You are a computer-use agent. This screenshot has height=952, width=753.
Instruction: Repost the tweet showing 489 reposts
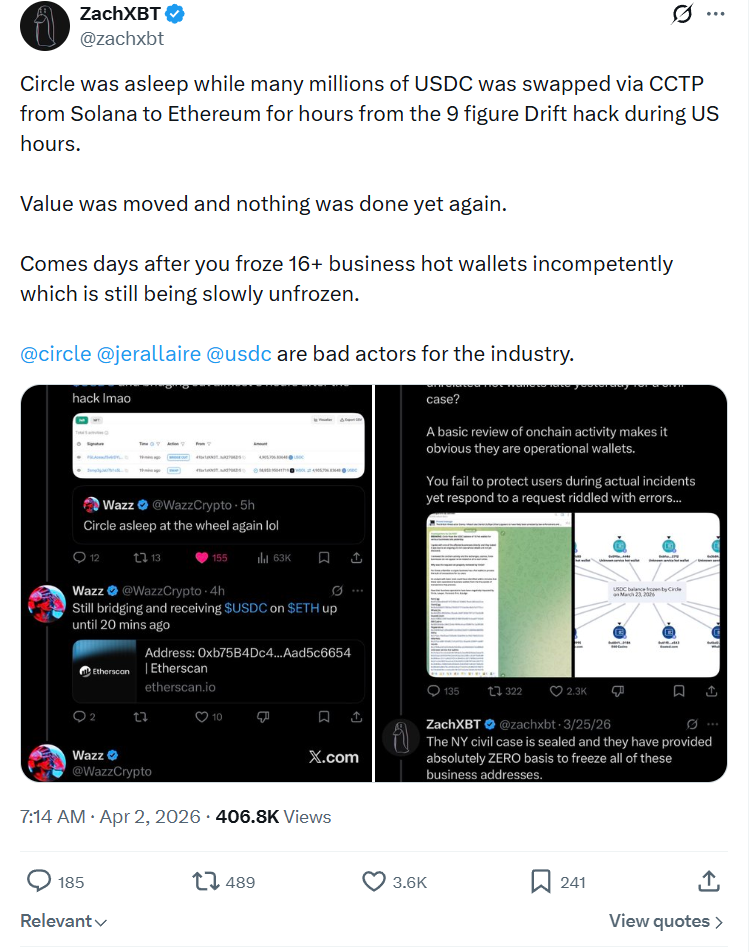205,881
